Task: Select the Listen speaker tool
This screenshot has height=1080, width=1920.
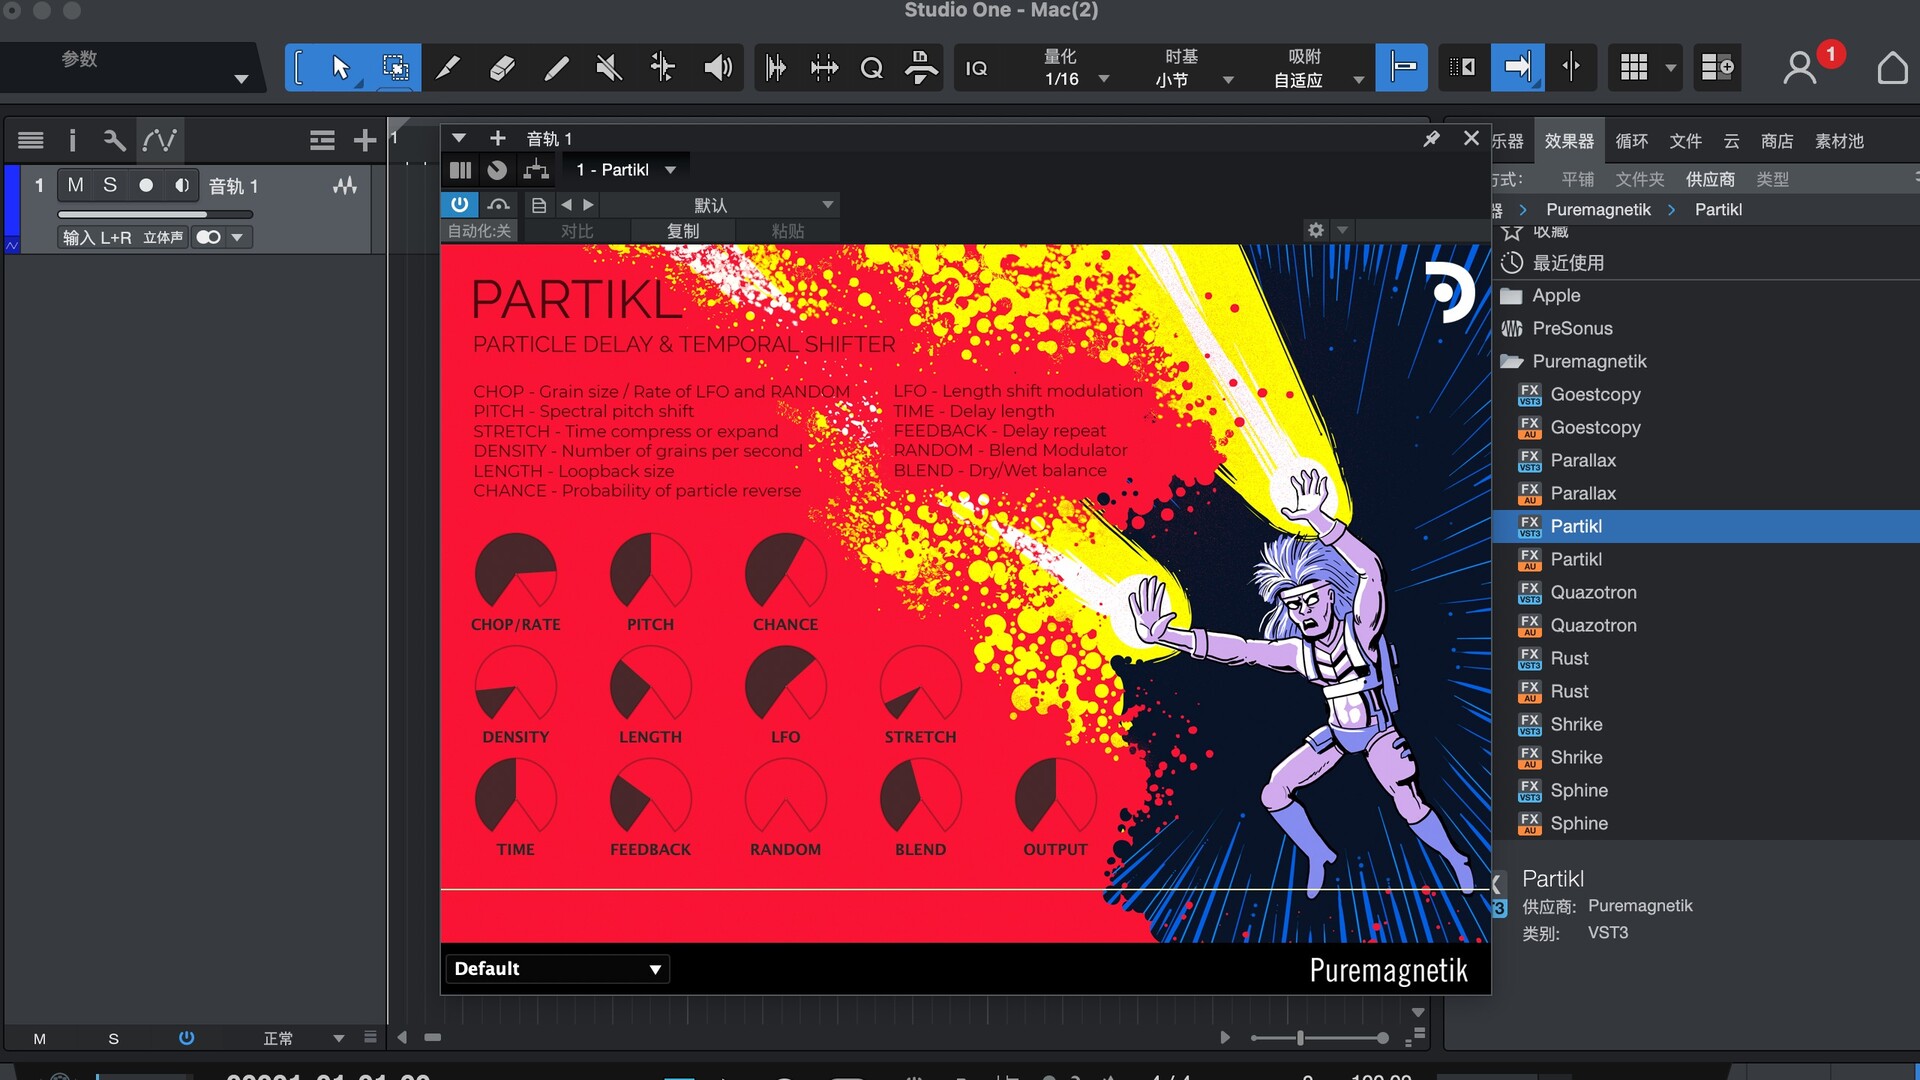Action: 717,68
